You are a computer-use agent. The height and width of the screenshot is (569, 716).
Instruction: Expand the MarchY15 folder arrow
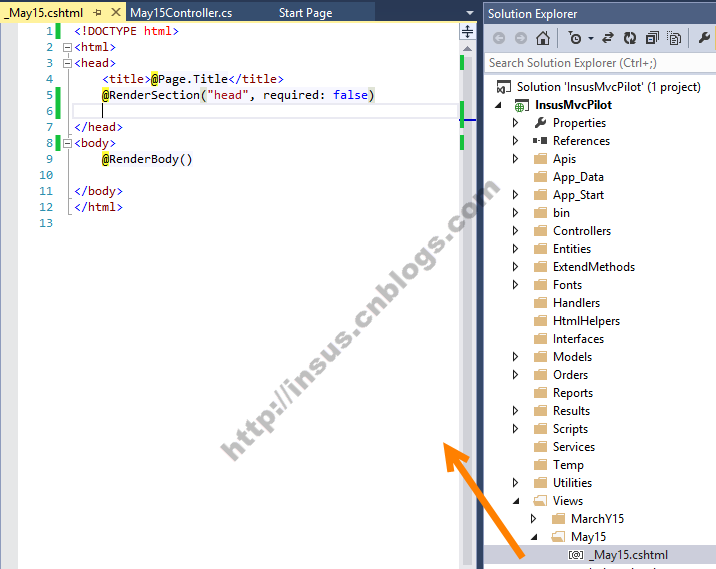pyautogui.click(x=533, y=519)
